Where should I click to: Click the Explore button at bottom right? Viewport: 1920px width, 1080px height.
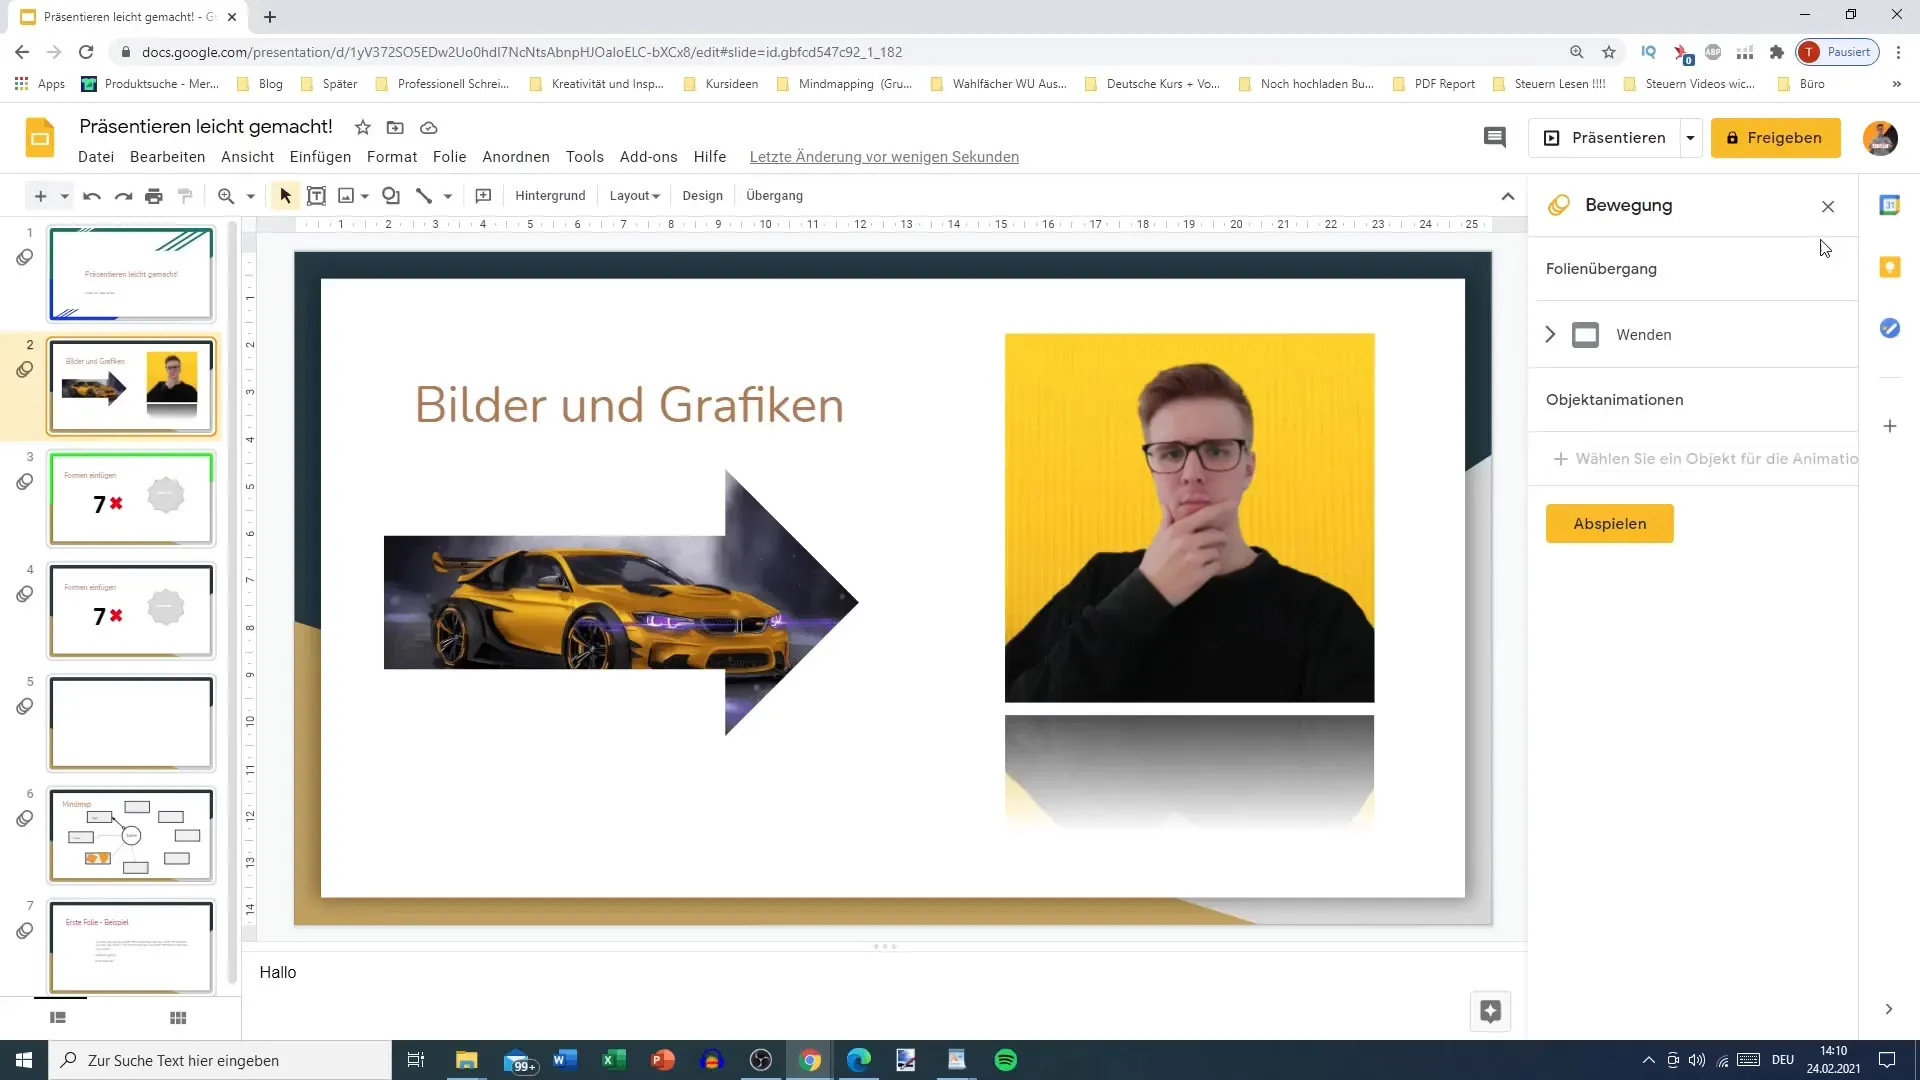pyautogui.click(x=1490, y=1011)
